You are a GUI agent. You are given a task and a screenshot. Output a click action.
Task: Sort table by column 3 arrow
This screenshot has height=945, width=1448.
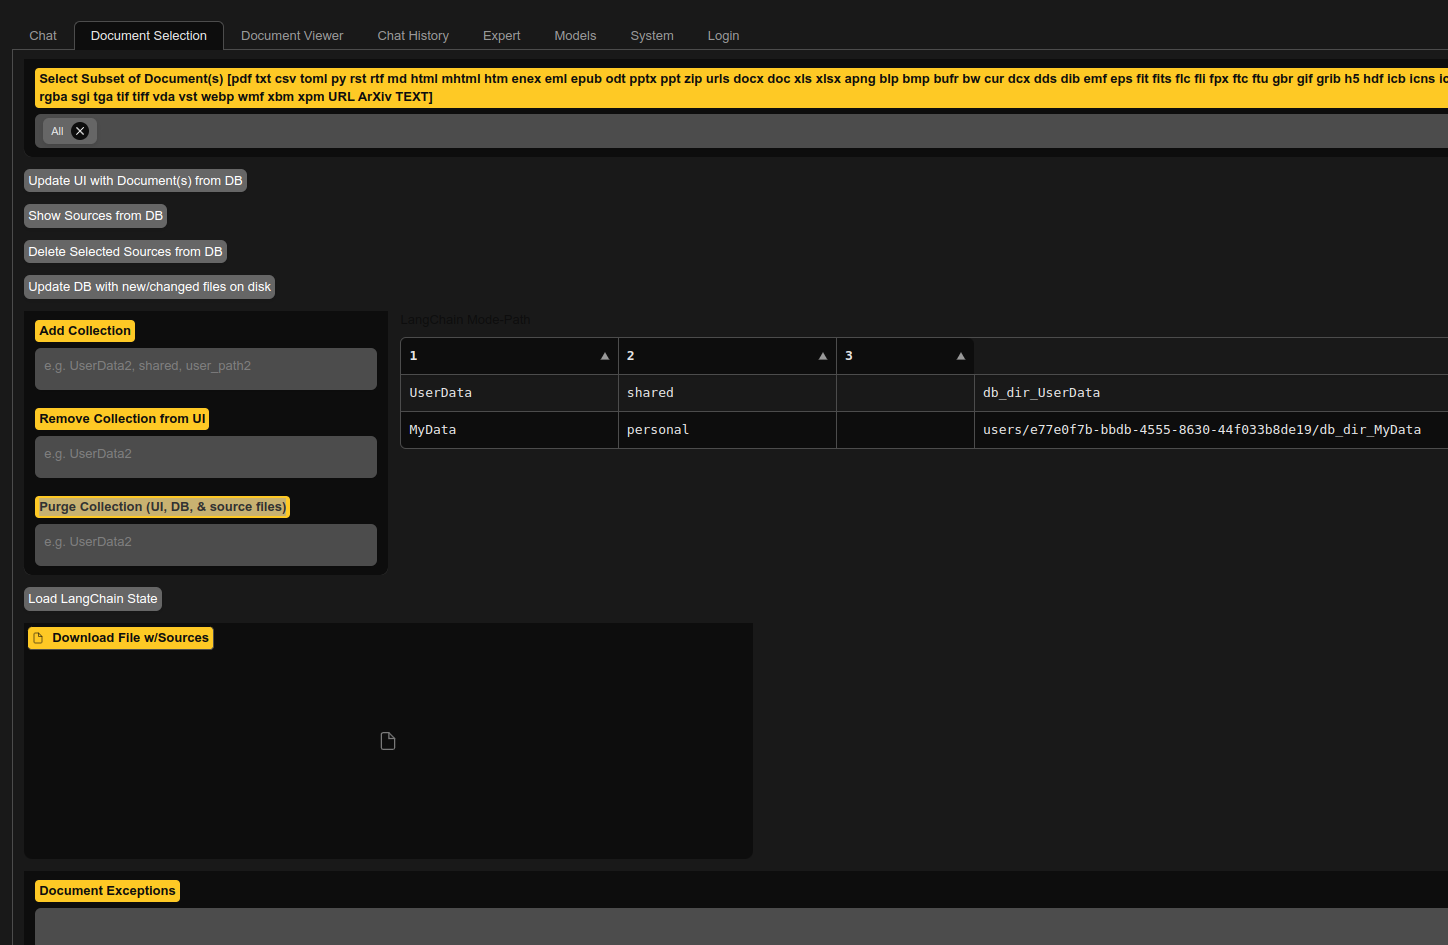click(960, 356)
